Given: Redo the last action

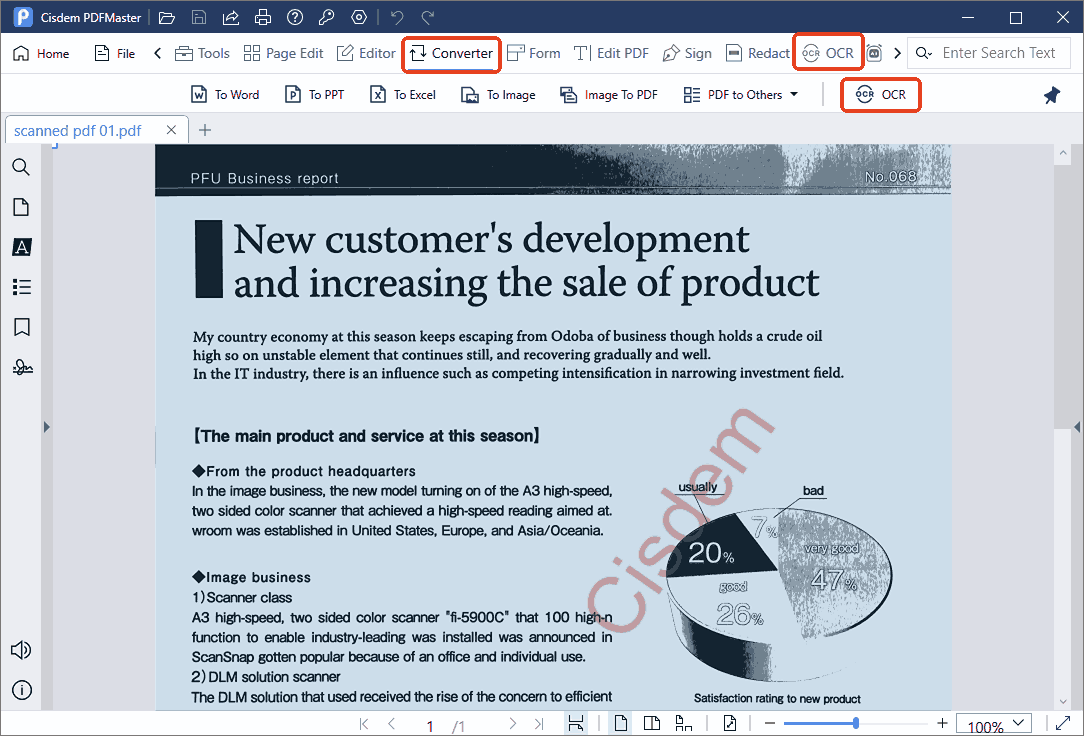Looking at the screenshot, I should click(429, 17).
